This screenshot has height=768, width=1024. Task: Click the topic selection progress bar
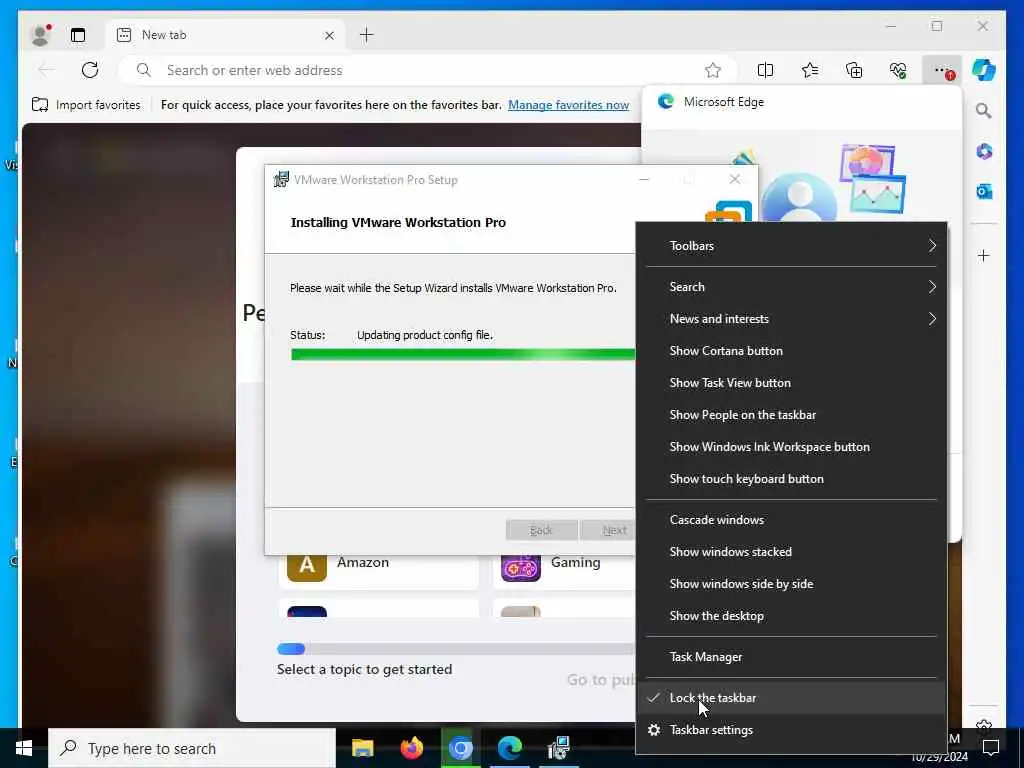coord(455,648)
